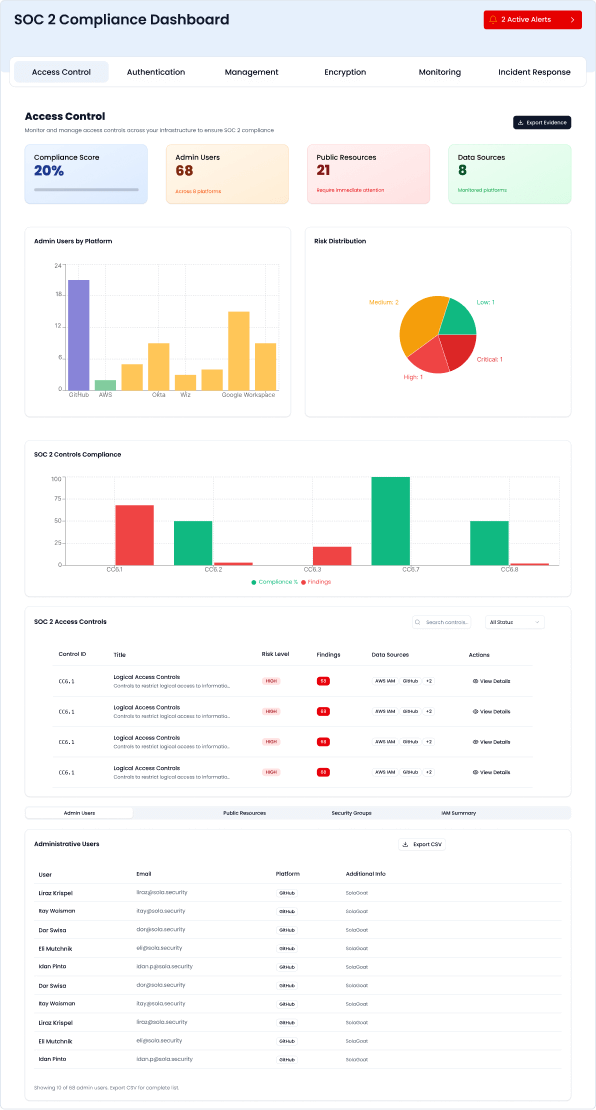
Task: Click the chevron arrow on Active Alerts button
Action: pyautogui.click(x=572, y=20)
